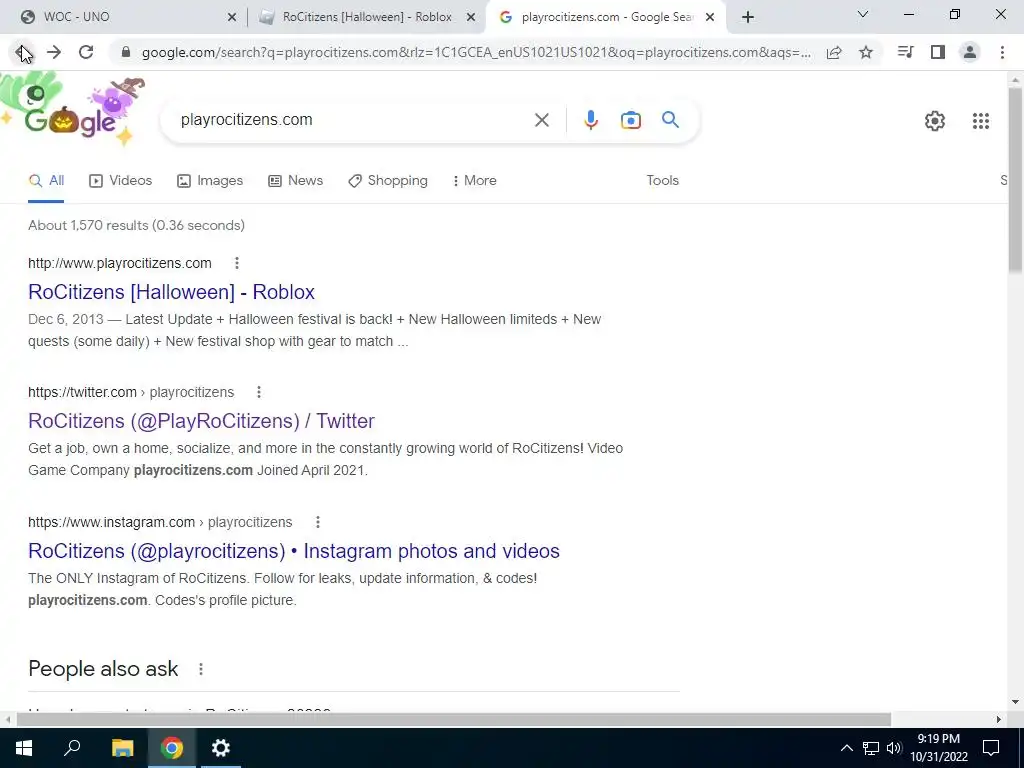This screenshot has width=1024, height=768.
Task: Click the padlock site info icon
Action: coord(126,52)
